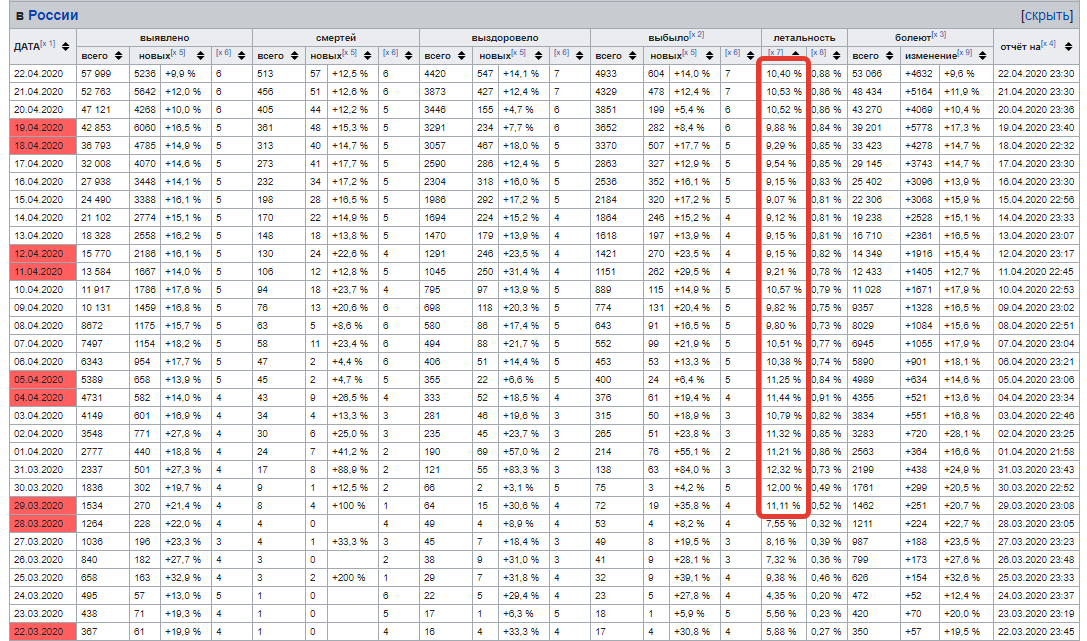Open footnote [x 5] beside выявлено новых
The width and height of the screenshot is (1087, 641).
click(x=178, y=52)
